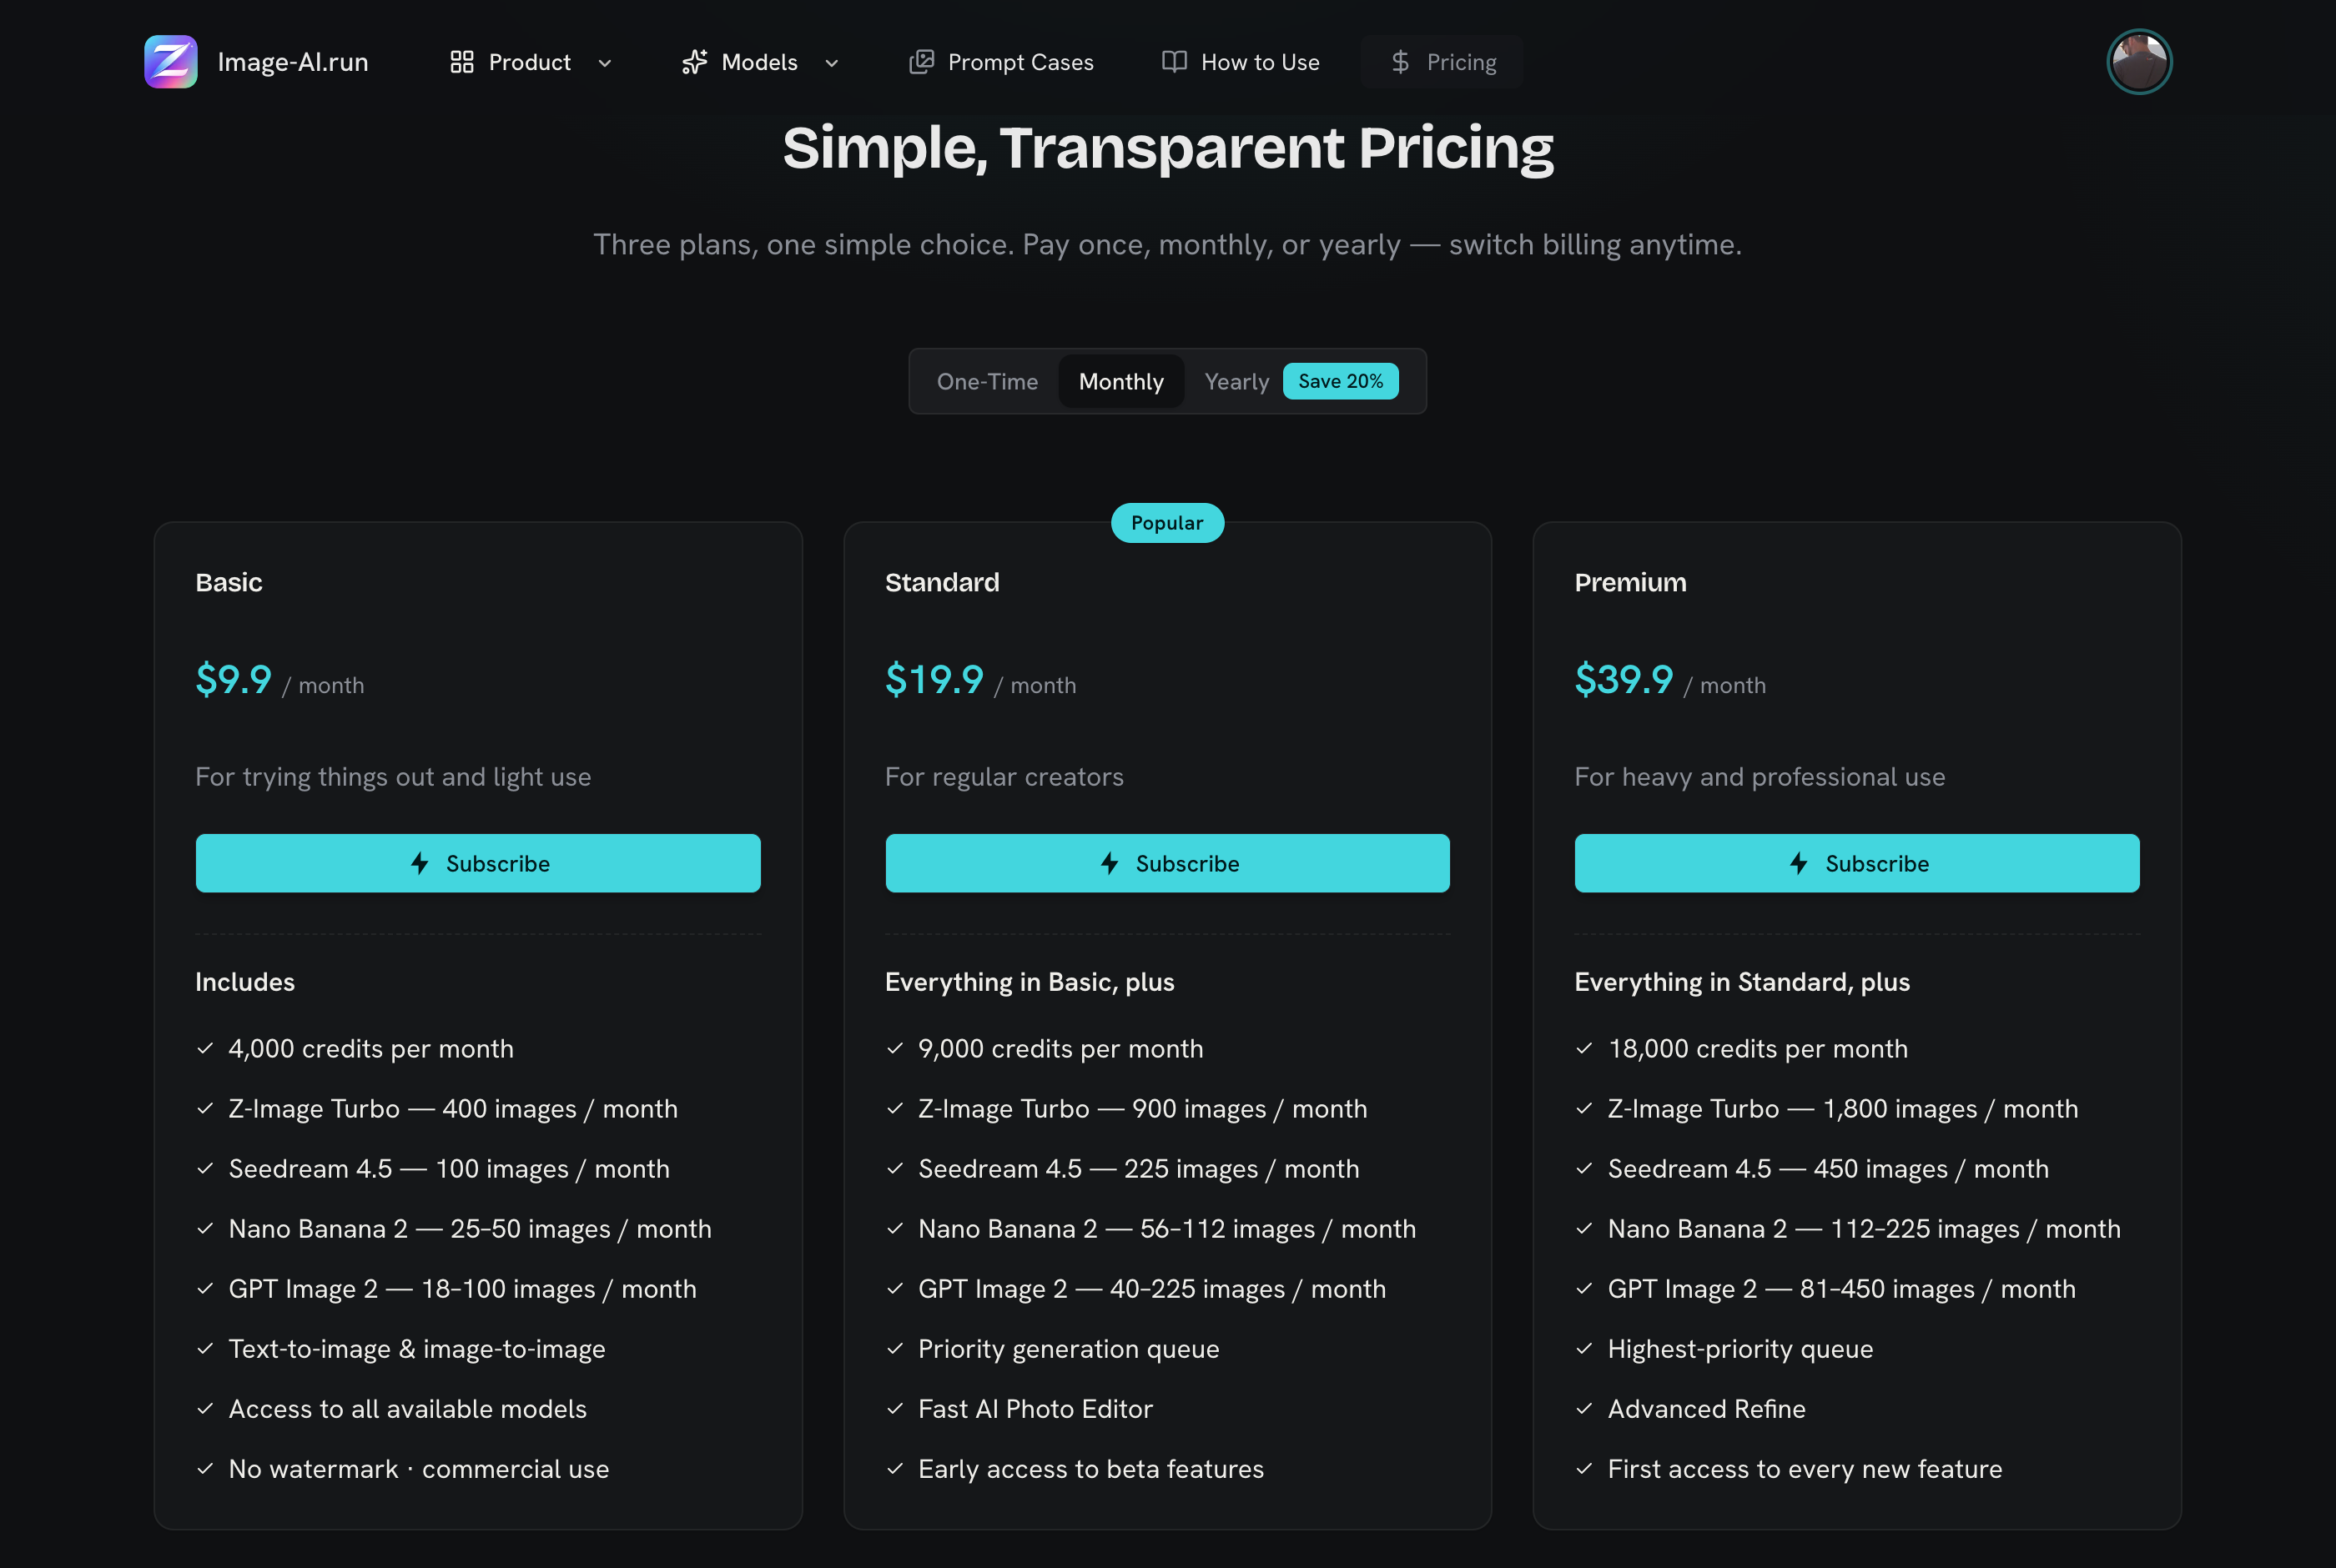Subscribe to the Basic plan
The image size is (2336, 1568).
pos(478,863)
